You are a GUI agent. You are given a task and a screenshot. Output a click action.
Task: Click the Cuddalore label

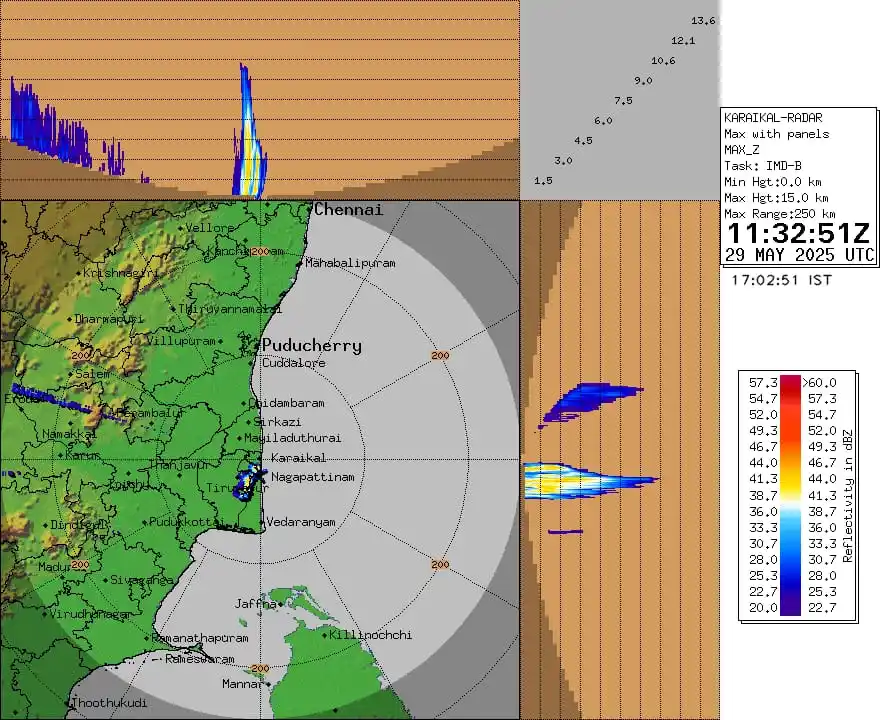coord(294,363)
